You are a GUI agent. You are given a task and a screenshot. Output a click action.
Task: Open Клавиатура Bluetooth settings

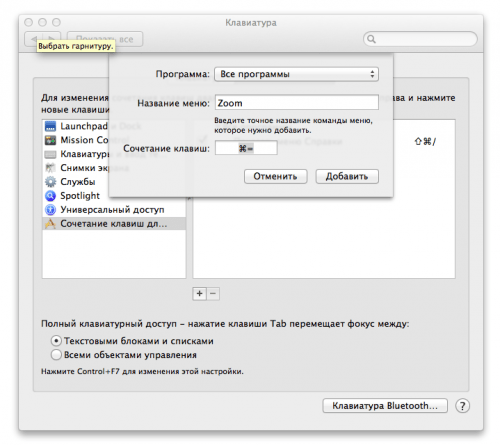[385, 406]
